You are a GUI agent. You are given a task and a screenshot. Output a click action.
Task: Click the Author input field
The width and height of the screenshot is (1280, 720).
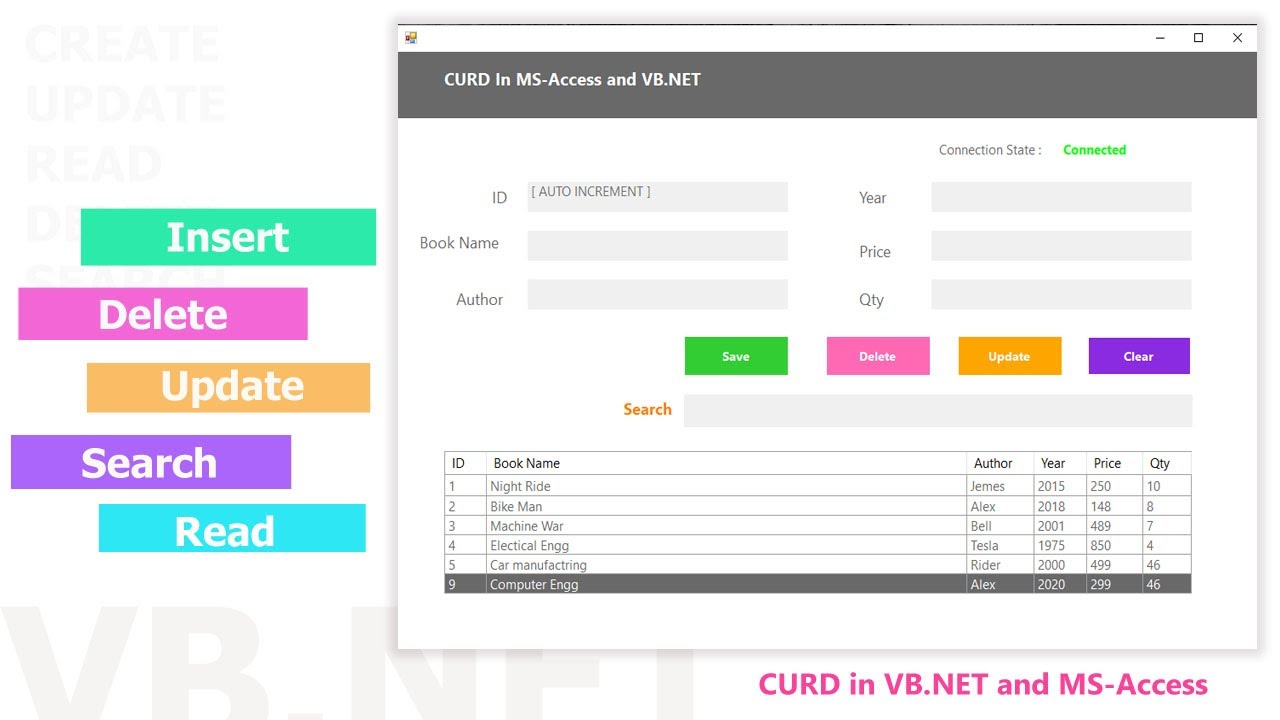pyautogui.click(x=658, y=295)
